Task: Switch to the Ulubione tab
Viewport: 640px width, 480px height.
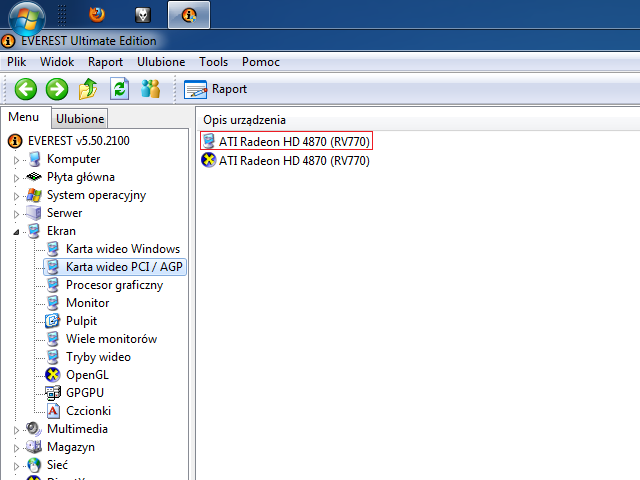Action: tap(81, 119)
